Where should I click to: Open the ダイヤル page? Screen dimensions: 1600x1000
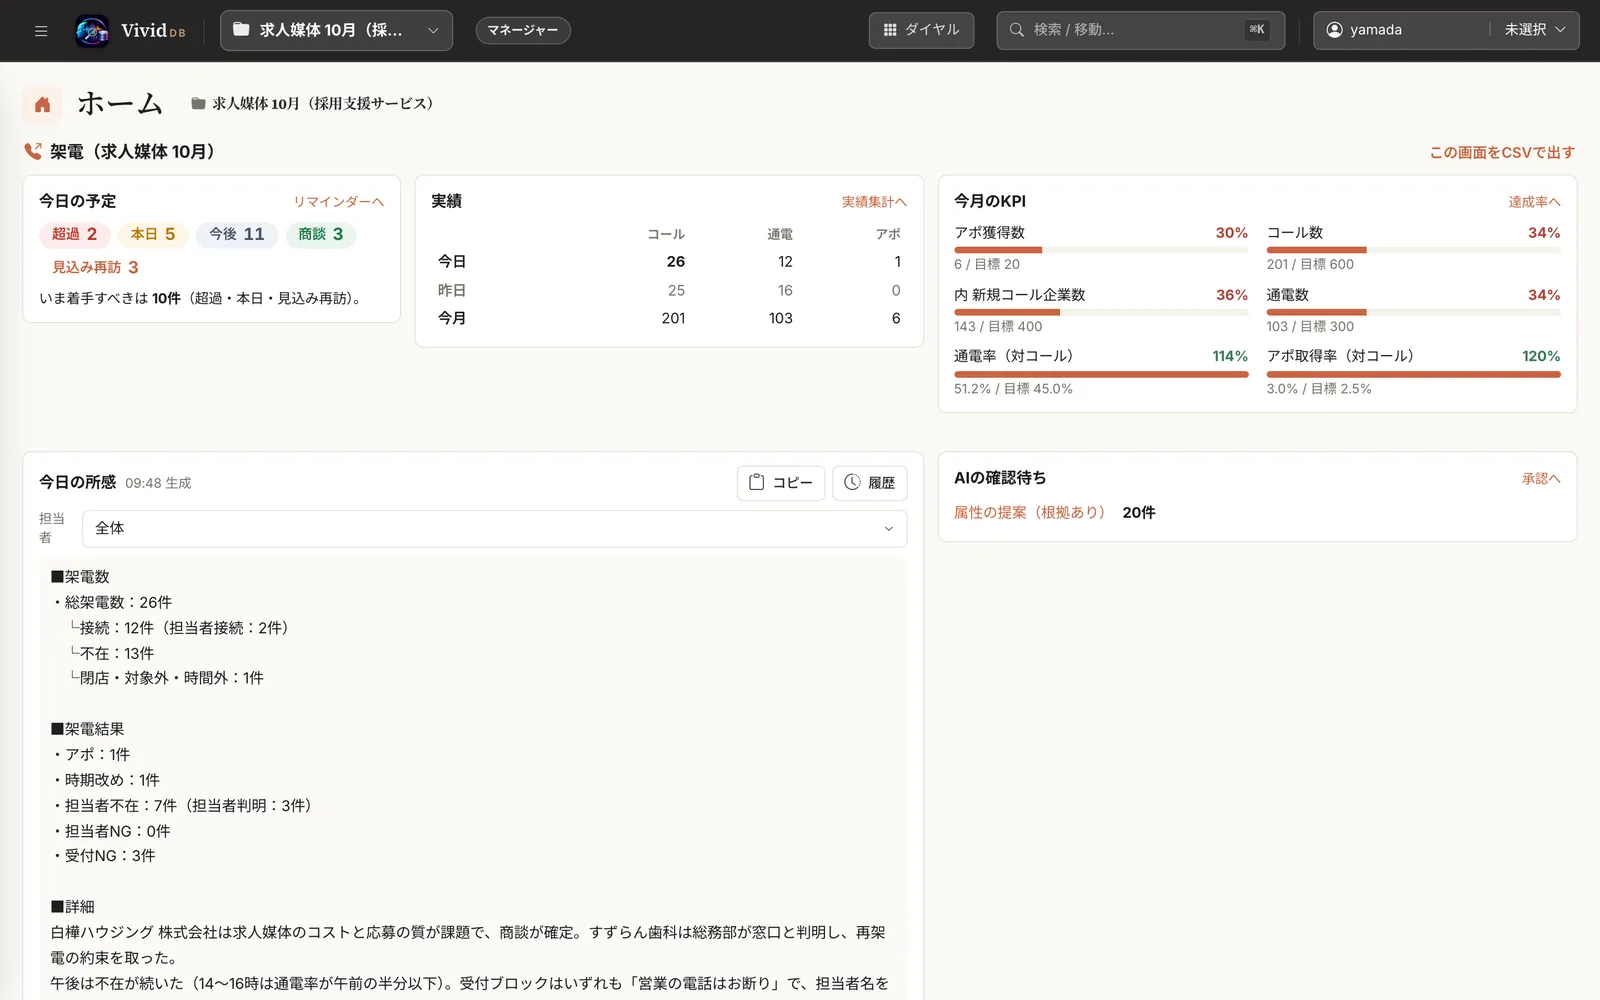coord(921,30)
